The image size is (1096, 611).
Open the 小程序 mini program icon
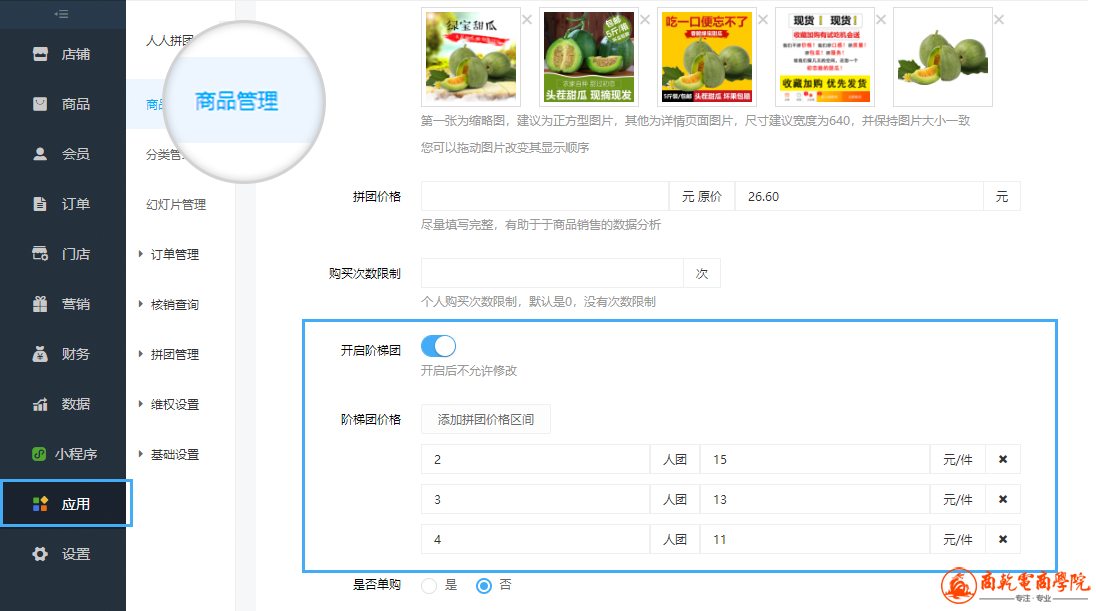coord(39,454)
